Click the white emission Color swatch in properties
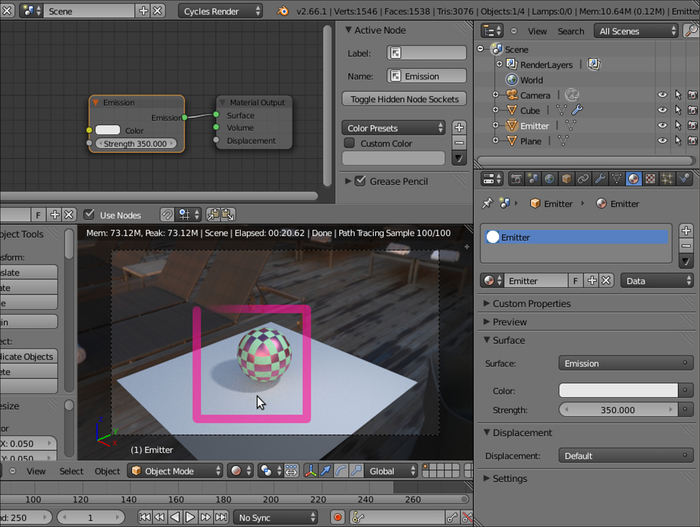Viewport: 700px width, 527px height. (618, 389)
